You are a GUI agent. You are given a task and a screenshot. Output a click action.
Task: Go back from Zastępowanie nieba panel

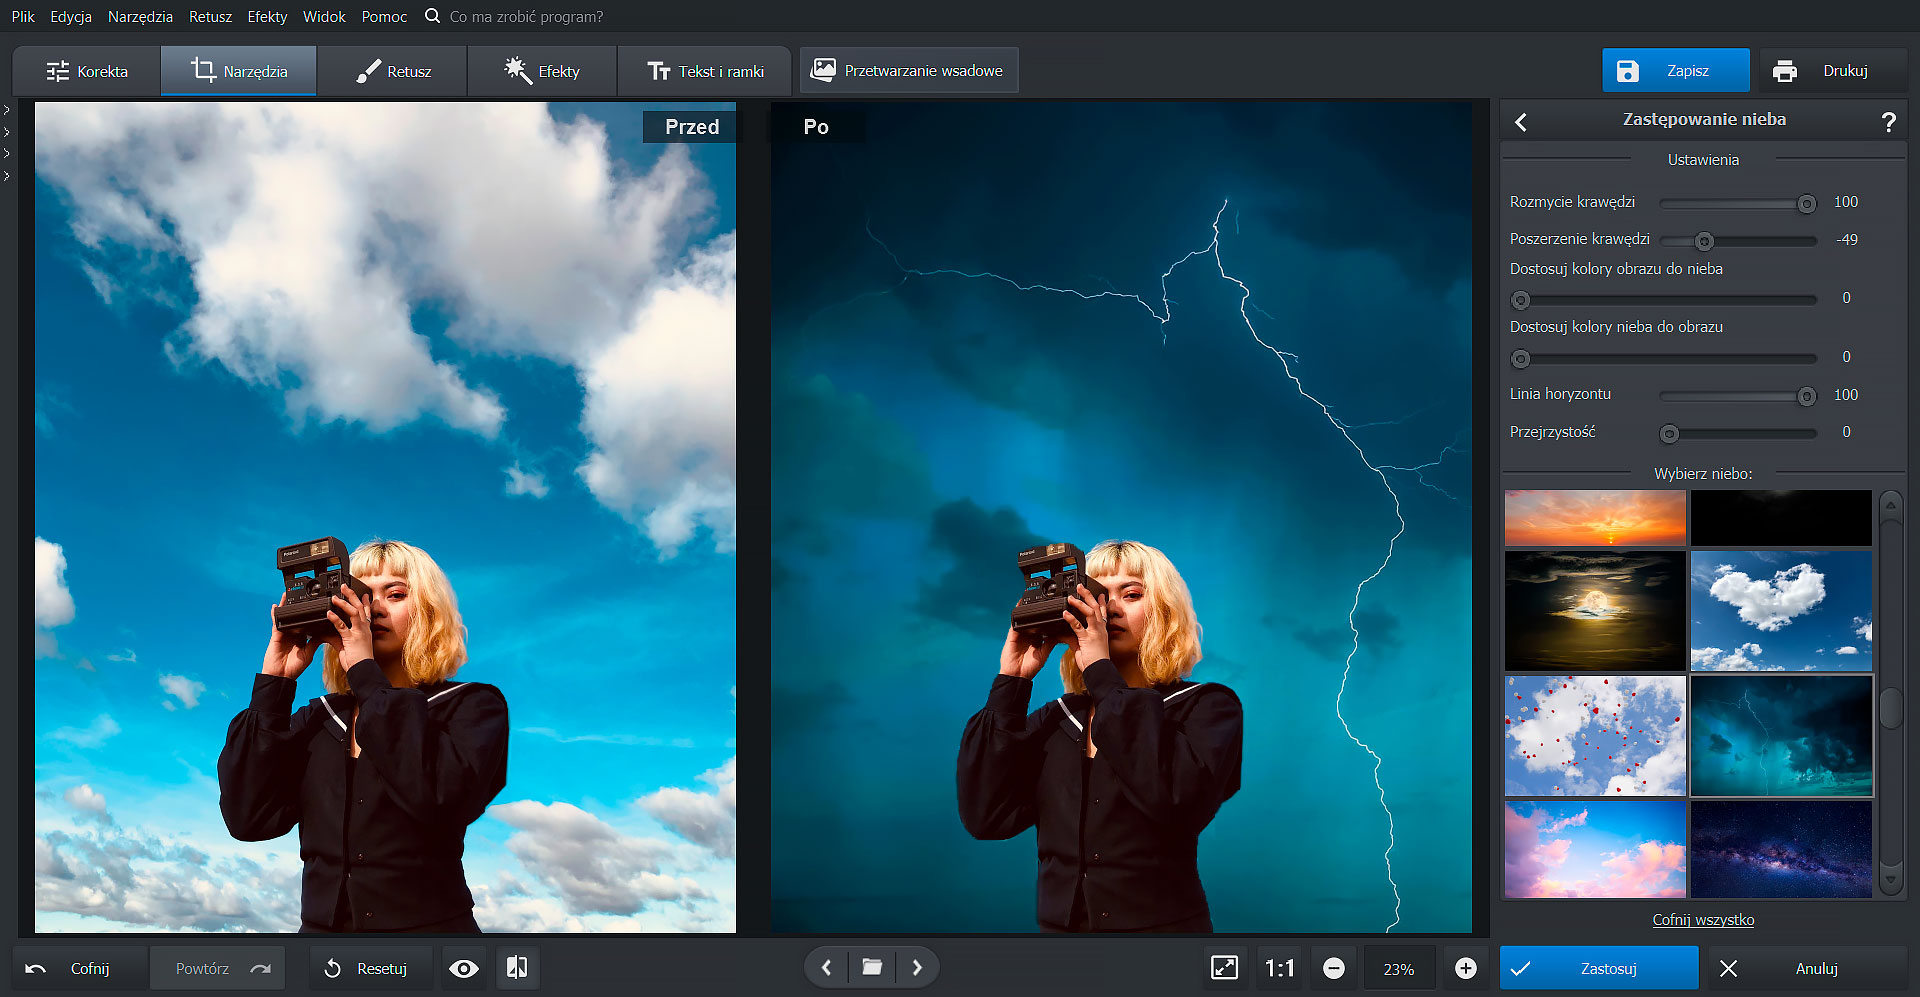tap(1521, 121)
